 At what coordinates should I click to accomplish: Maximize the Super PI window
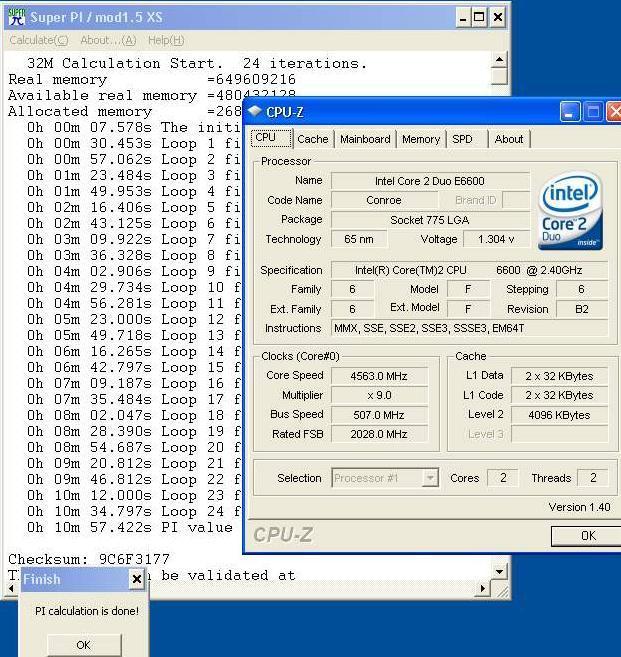click(x=479, y=18)
